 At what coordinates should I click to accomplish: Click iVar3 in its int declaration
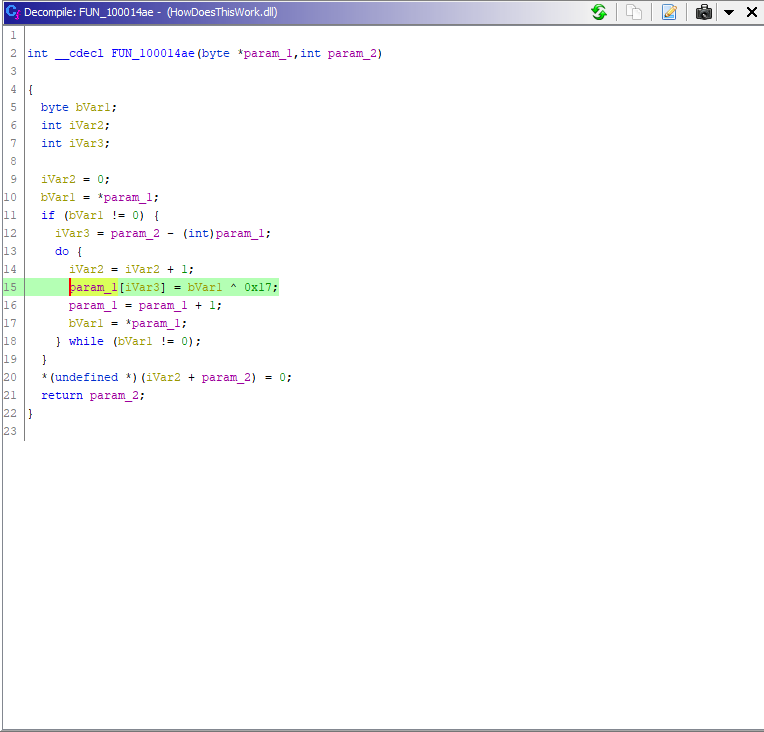(89, 143)
